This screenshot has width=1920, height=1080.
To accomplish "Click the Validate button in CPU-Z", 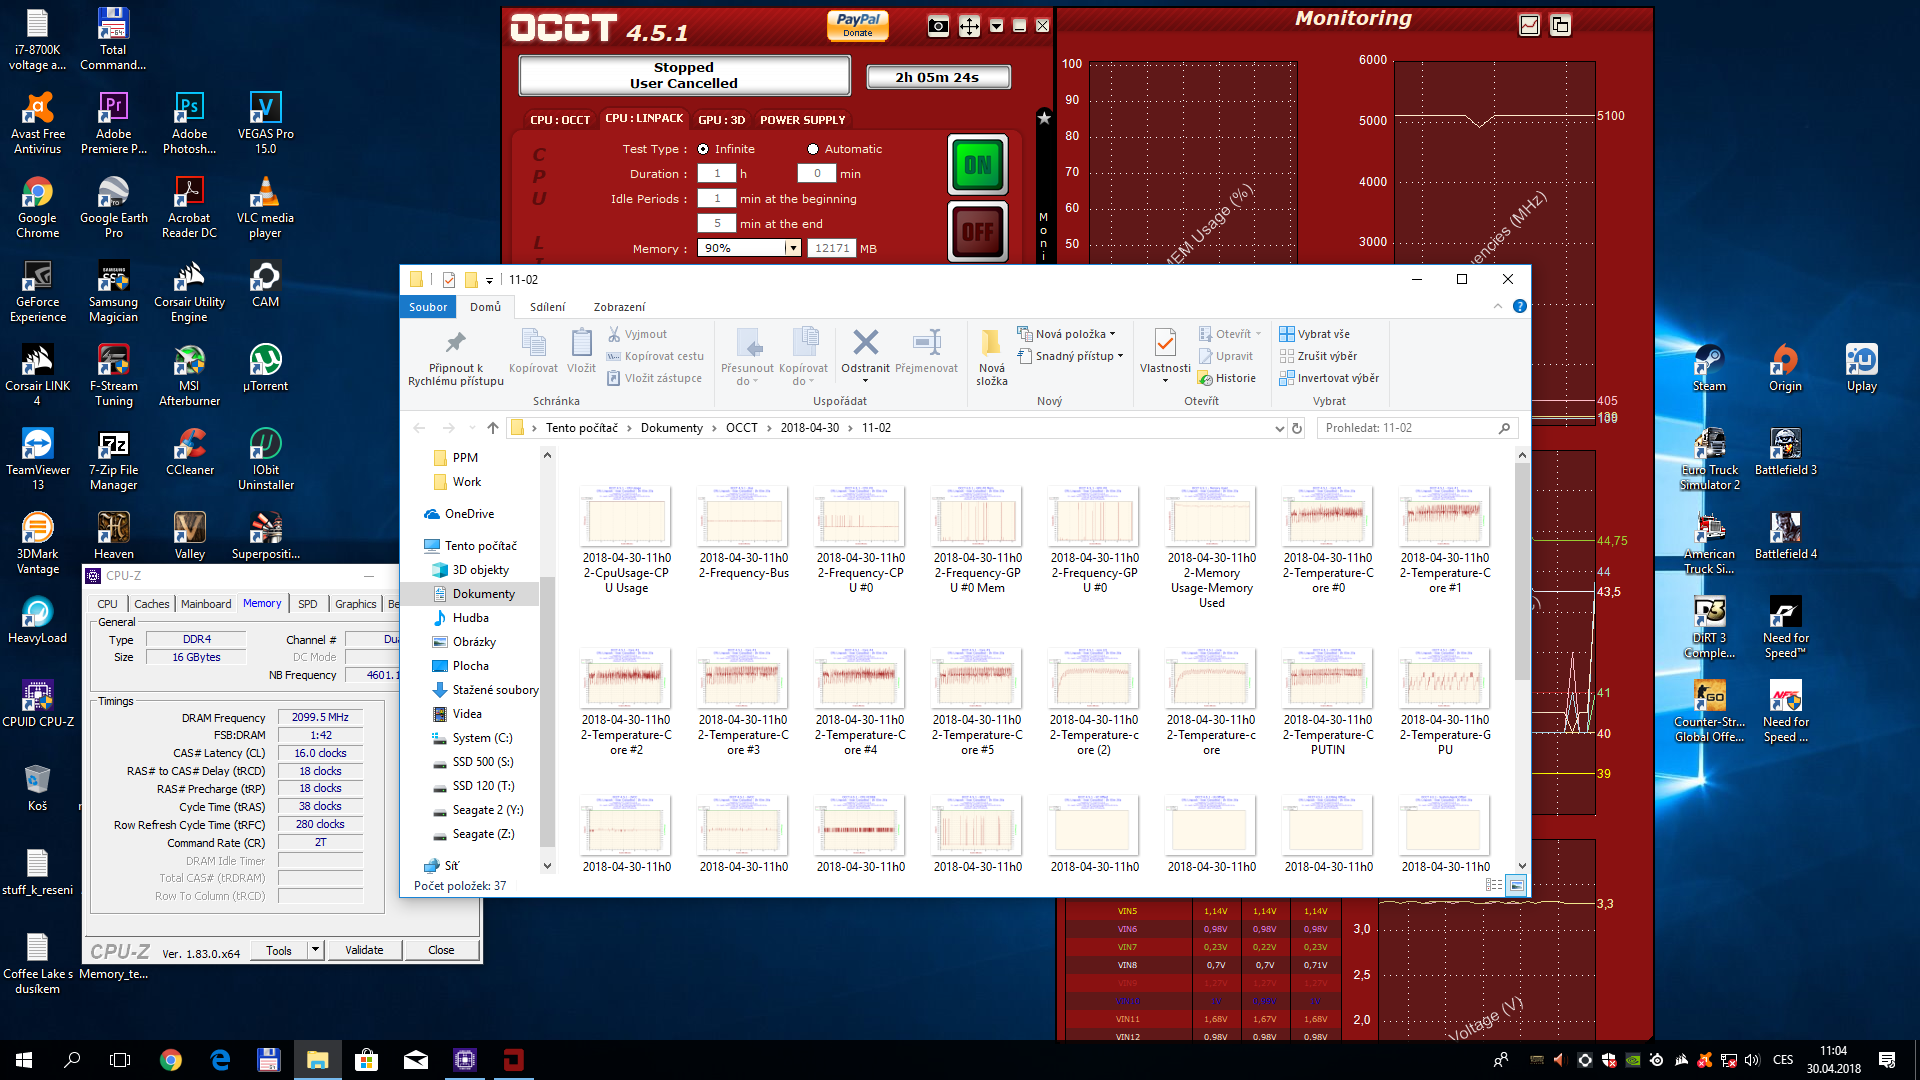I will [364, 950].
